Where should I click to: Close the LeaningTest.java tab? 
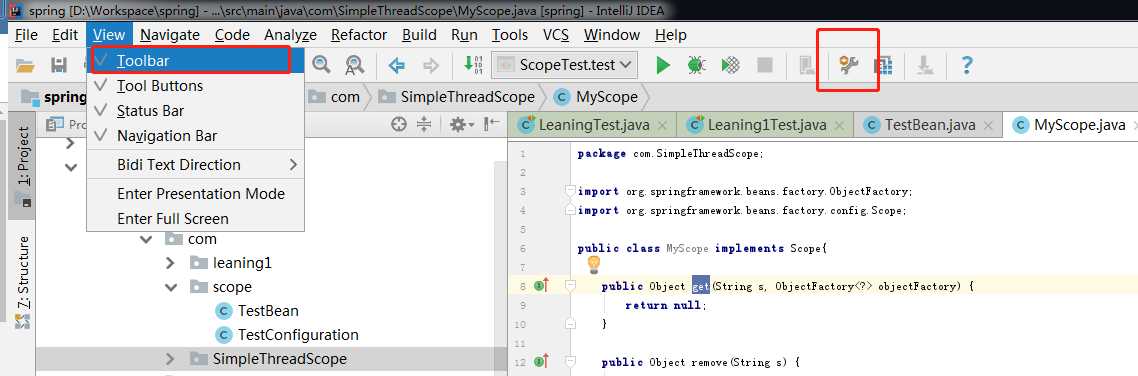(x=661, y=126)
